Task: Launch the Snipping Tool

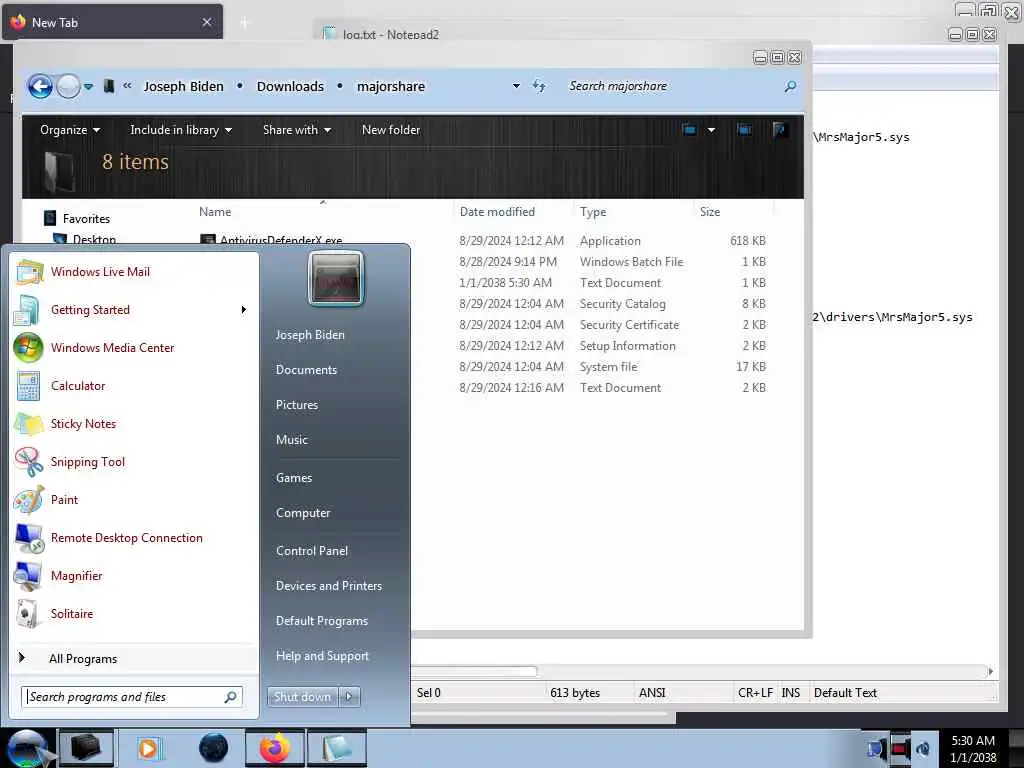Action: click(x=133, y=462)
